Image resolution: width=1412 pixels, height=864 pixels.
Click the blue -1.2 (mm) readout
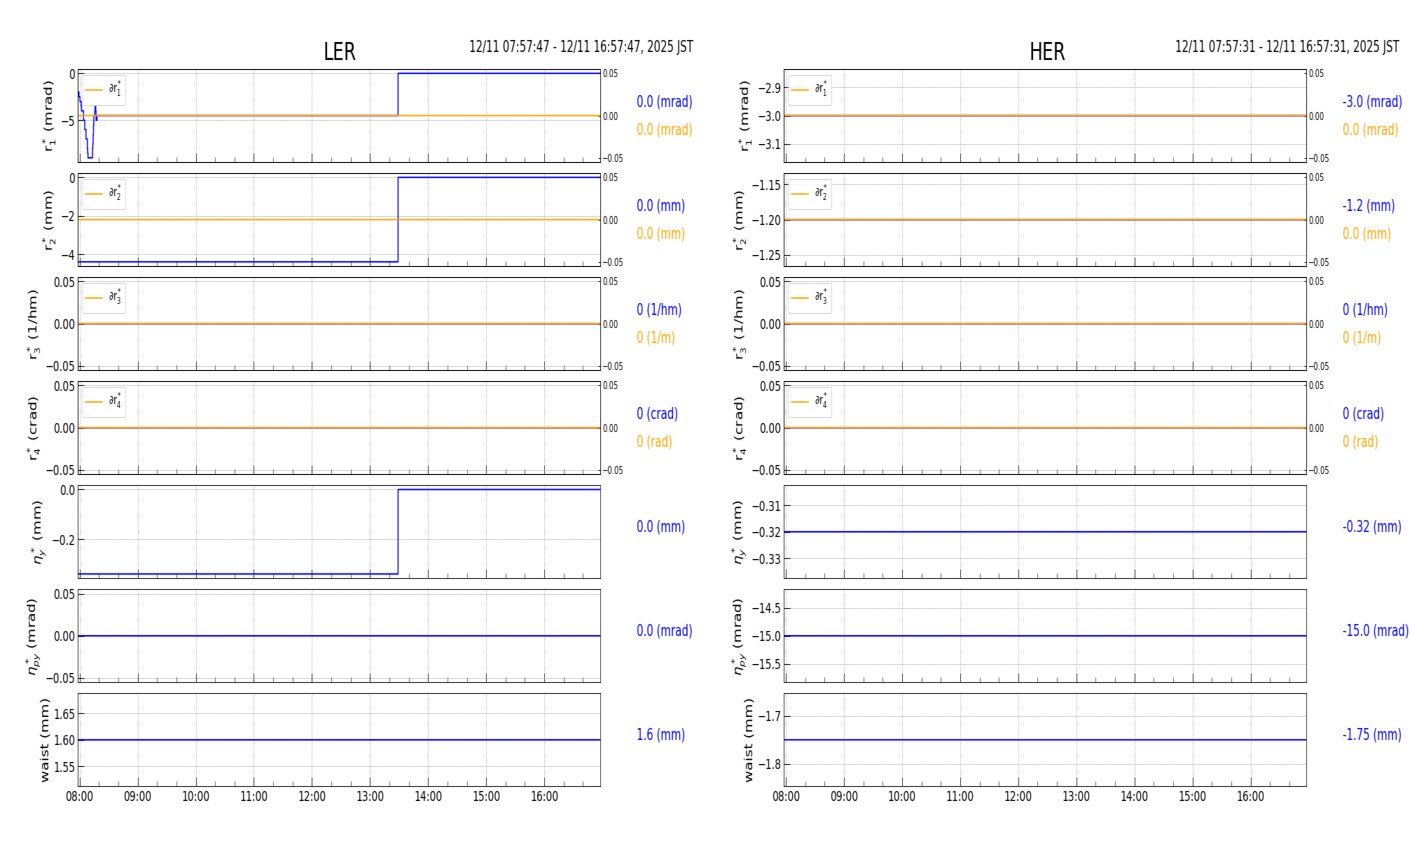click(1368, 206)
